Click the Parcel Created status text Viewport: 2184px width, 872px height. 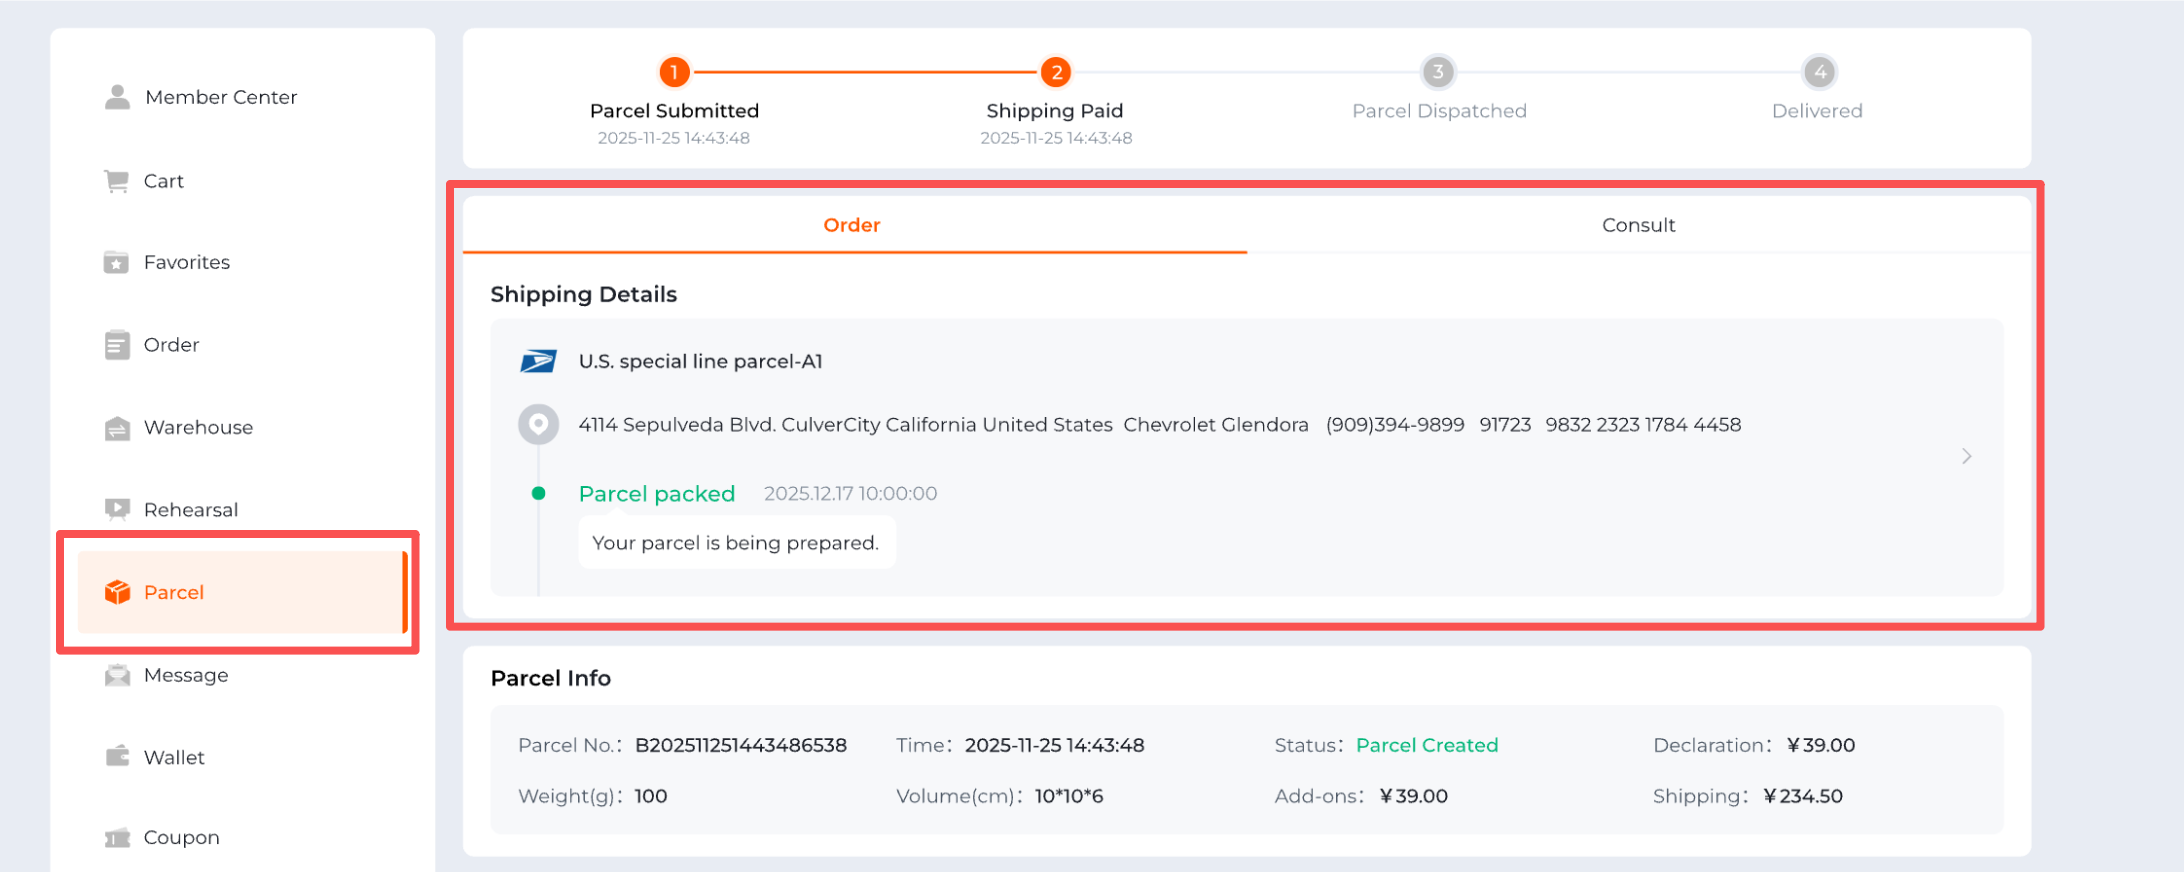pos(1427,745)
